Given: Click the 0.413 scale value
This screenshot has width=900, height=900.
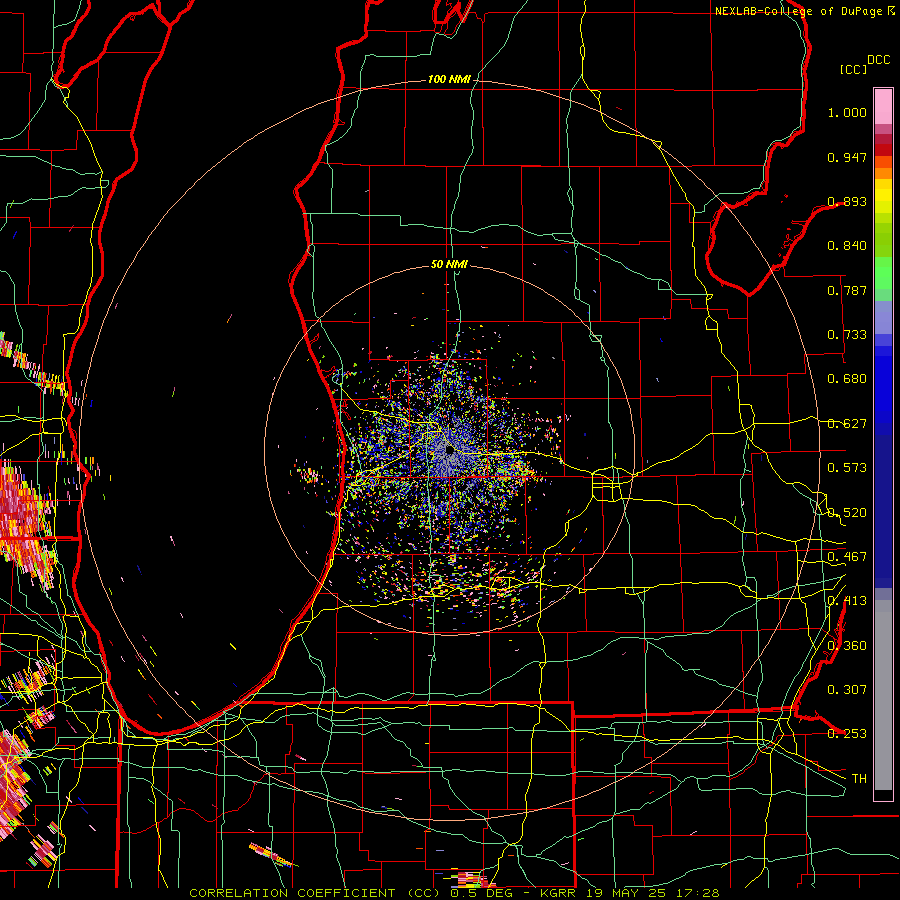Looking at the screenshot, I should tap(847, 601).
